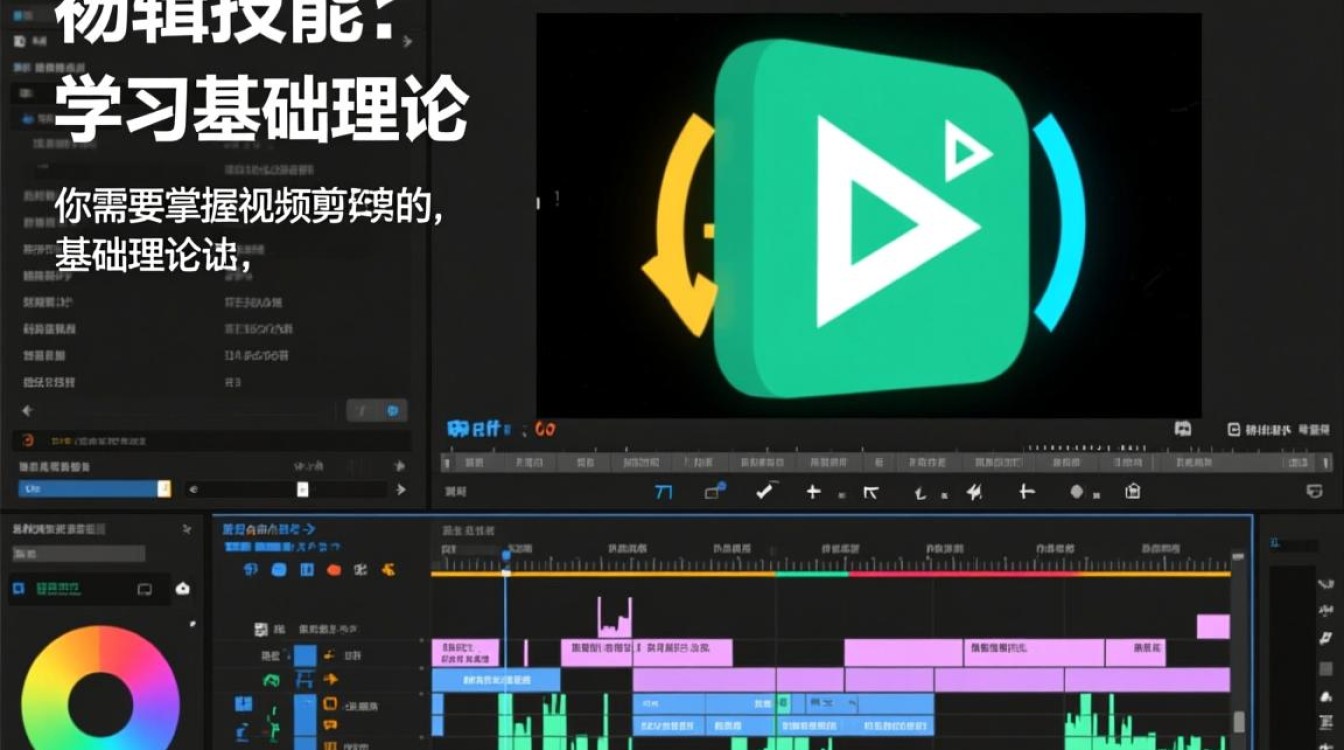This screenshot has height=750, width=1344.
Task: Click the white grid icon in timeline header
Action: coord(360,569)
